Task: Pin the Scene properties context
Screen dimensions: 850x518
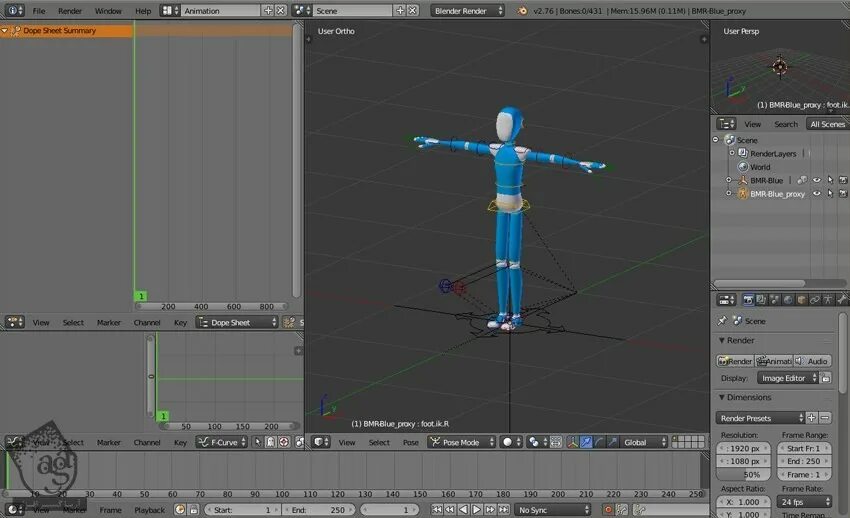Action: (x=722, y=321)
